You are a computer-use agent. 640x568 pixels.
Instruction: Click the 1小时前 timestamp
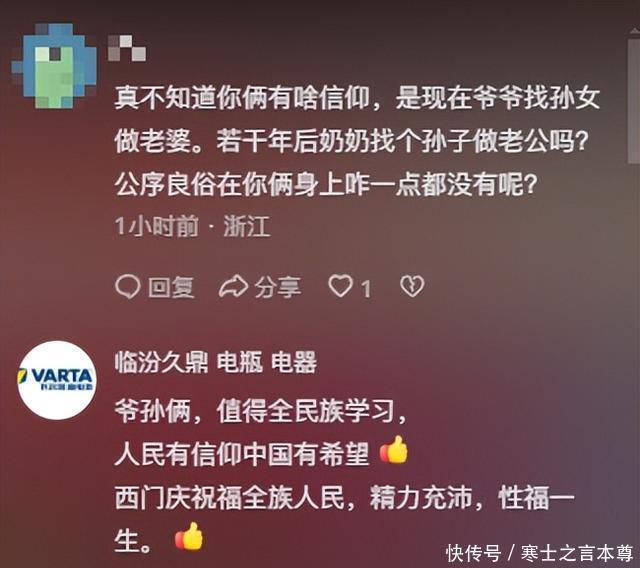[x=157, y=226]
